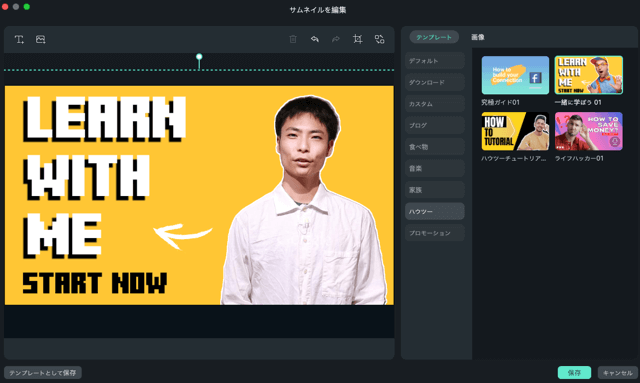Click the replace background icon in toolbar
Viewport: 640px width, 383px height.
379,39
